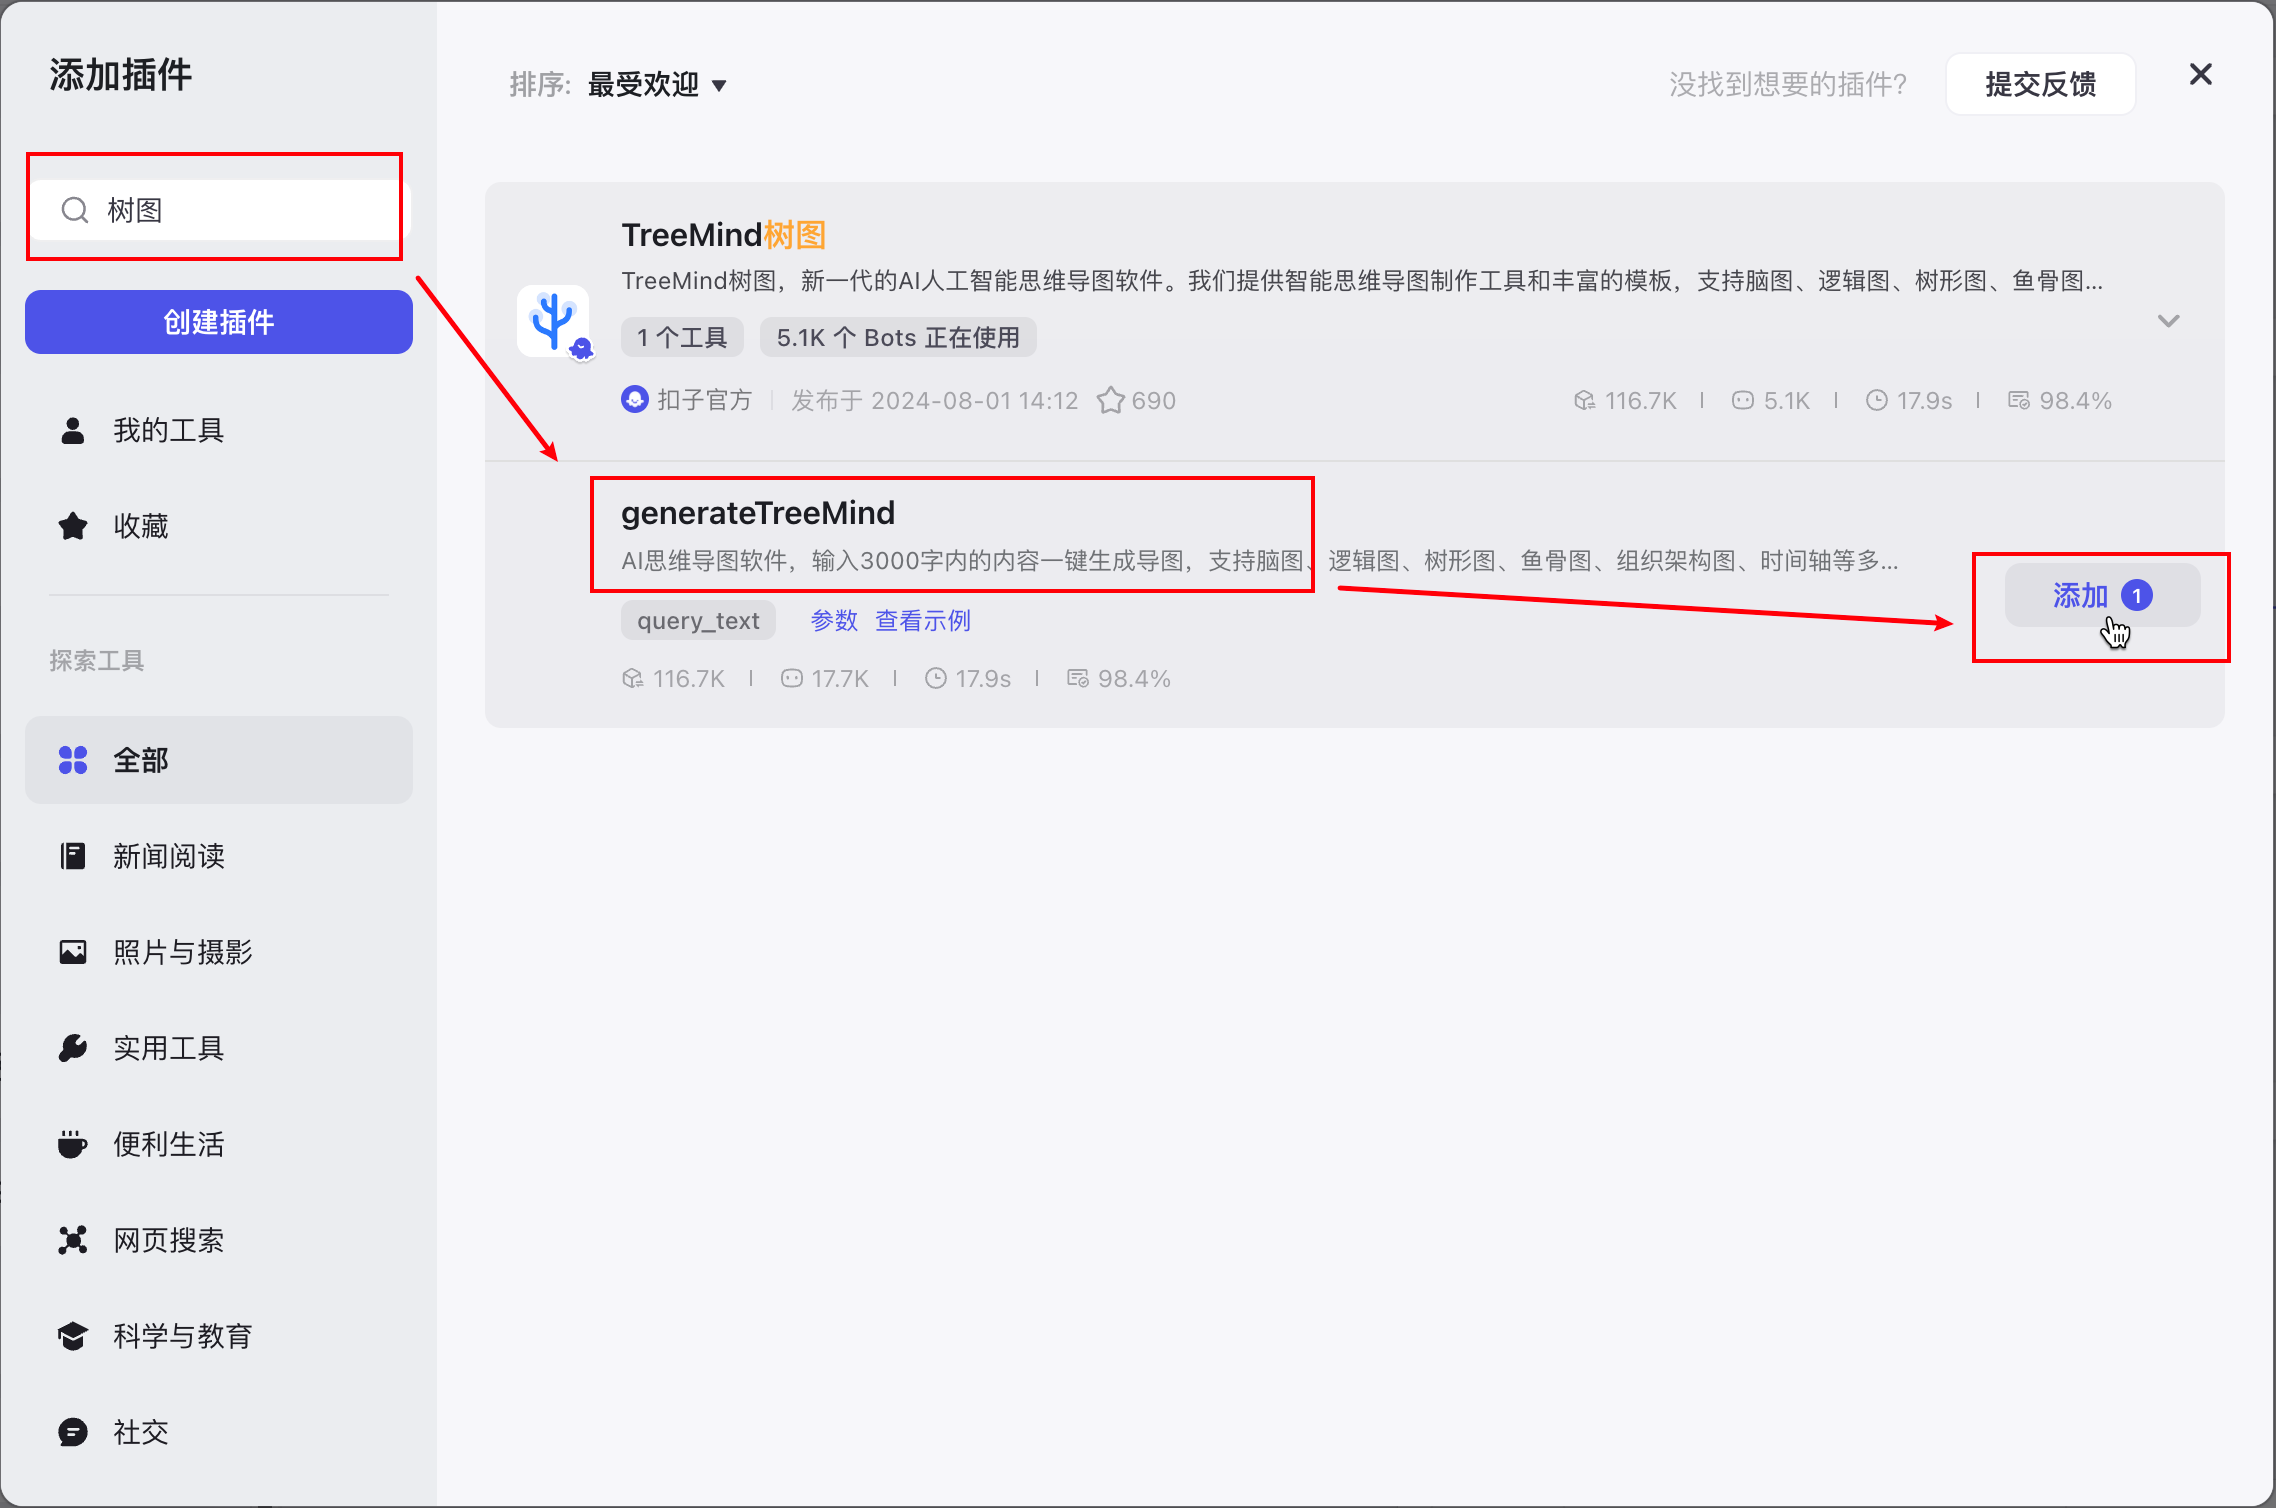
Task: Open the Favorites star icon
Action: click(x=73, y=526)
